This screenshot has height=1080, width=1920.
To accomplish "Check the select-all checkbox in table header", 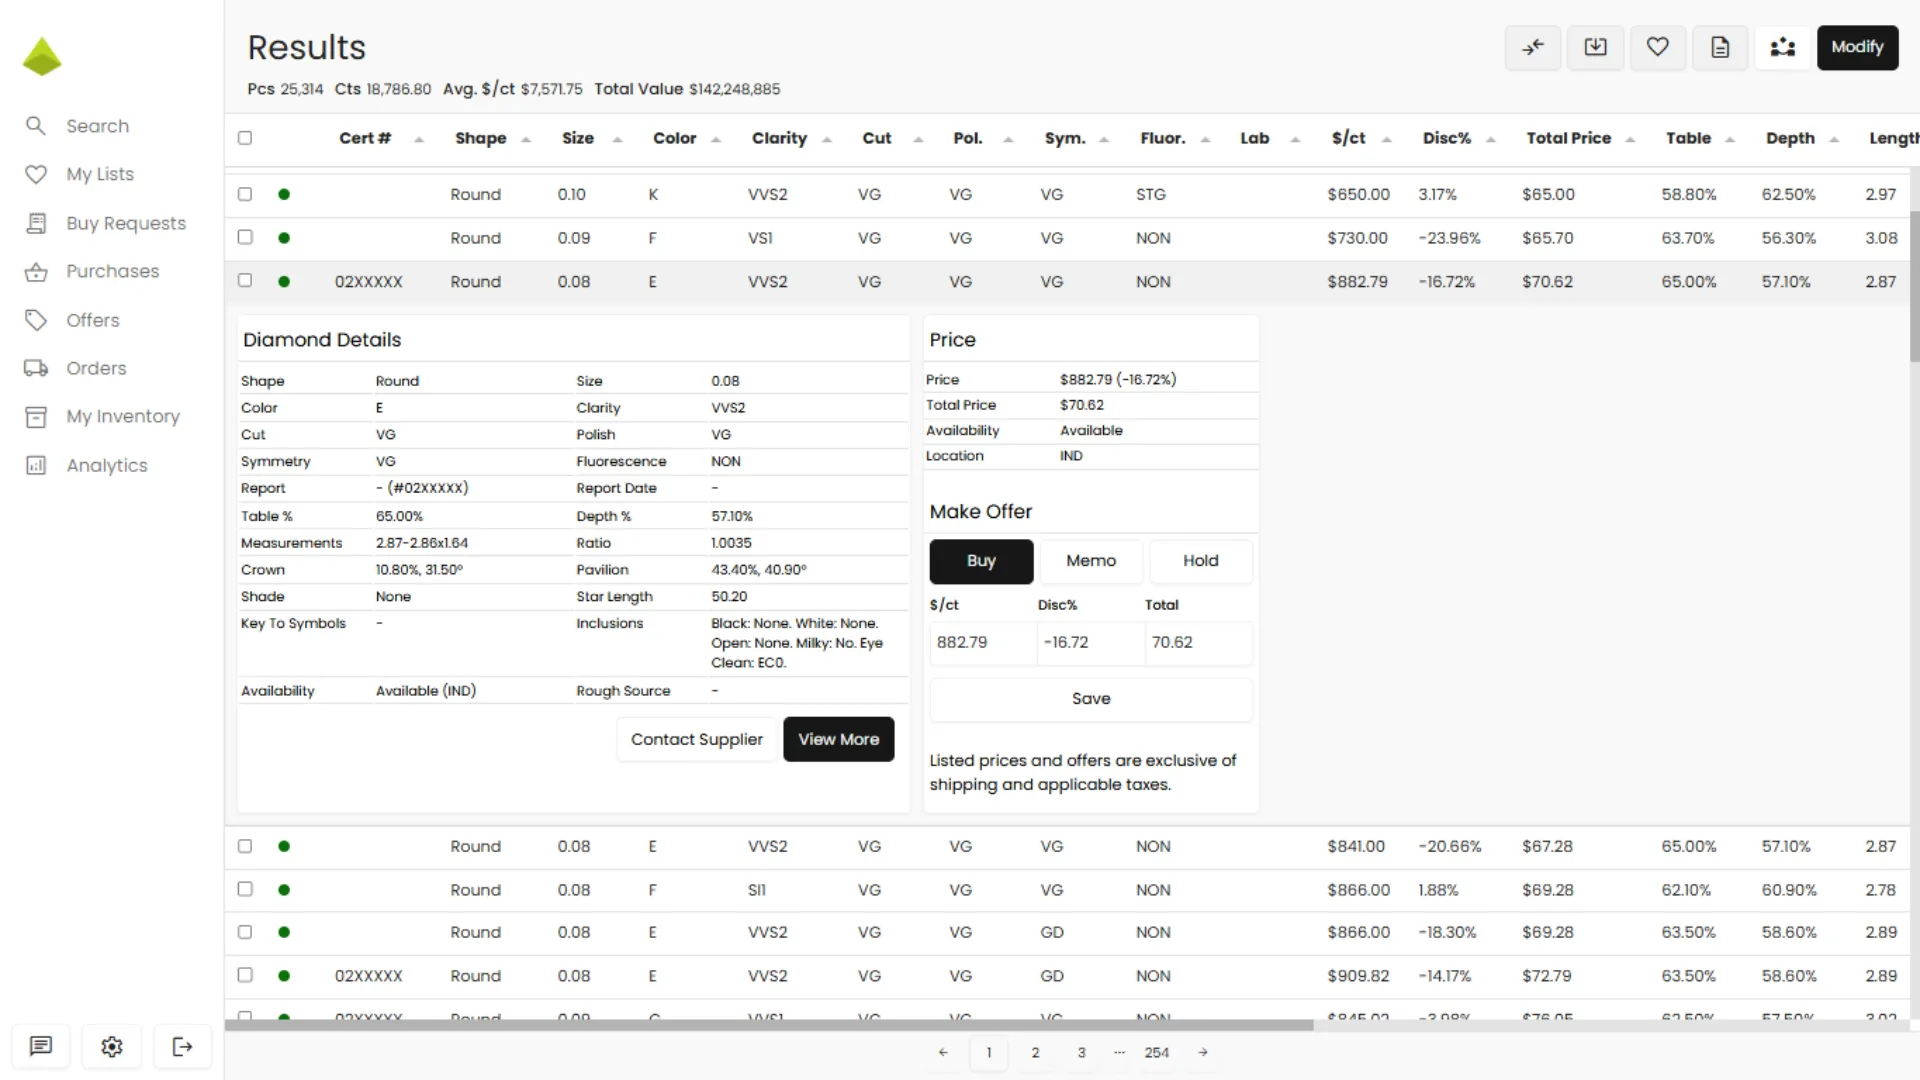I will pyautogui.click(x=245, y=138).
